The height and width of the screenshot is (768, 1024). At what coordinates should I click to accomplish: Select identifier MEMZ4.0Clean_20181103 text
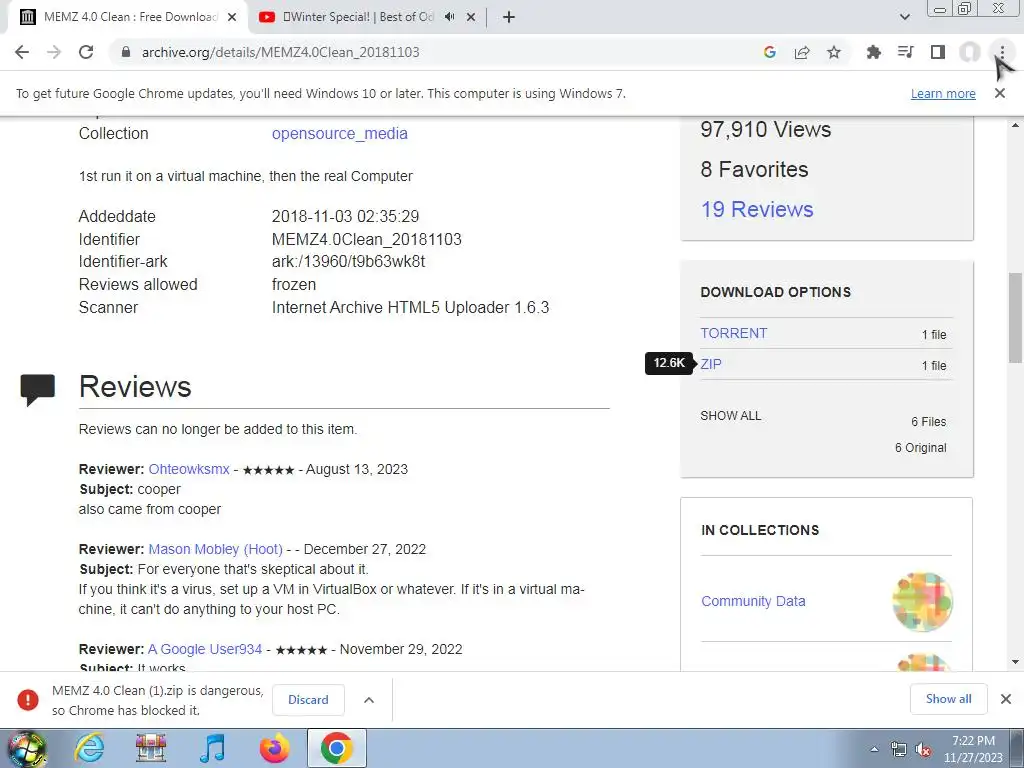366,239
